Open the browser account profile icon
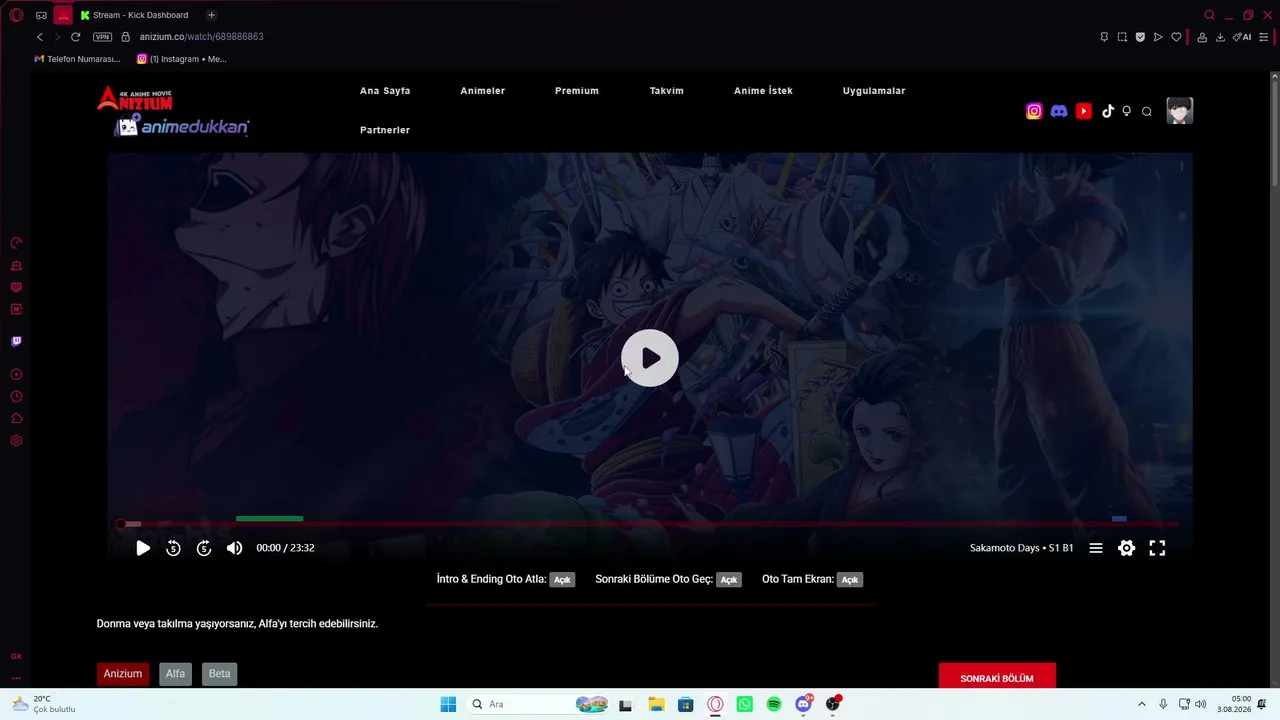 pos(1202,37)
